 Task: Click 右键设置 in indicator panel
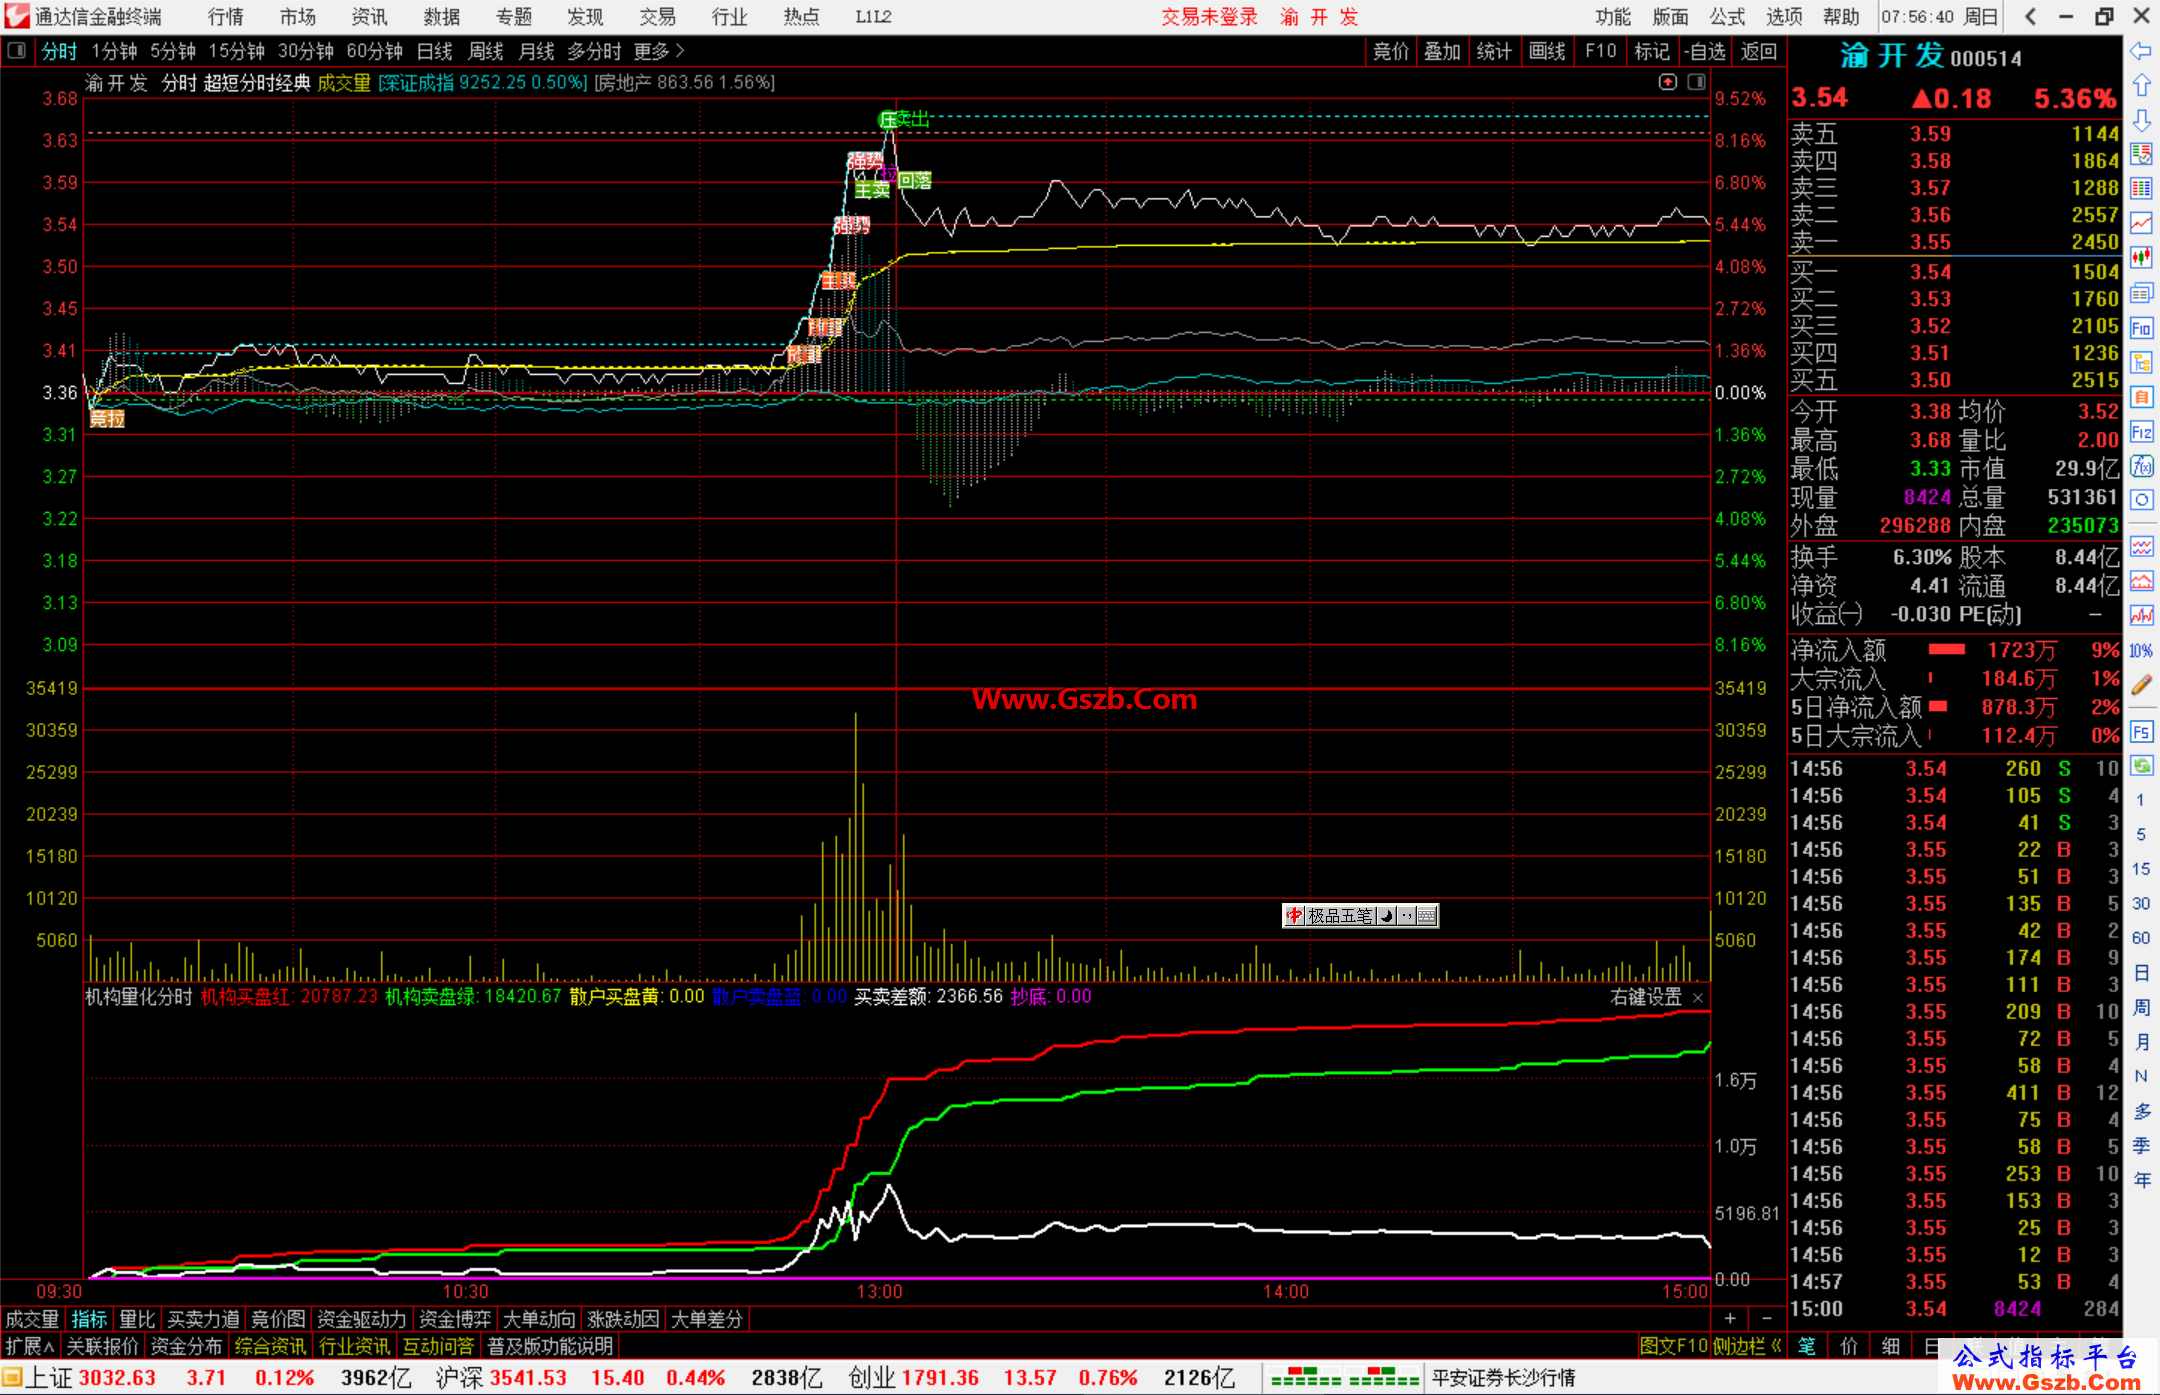click(1646, 998)
